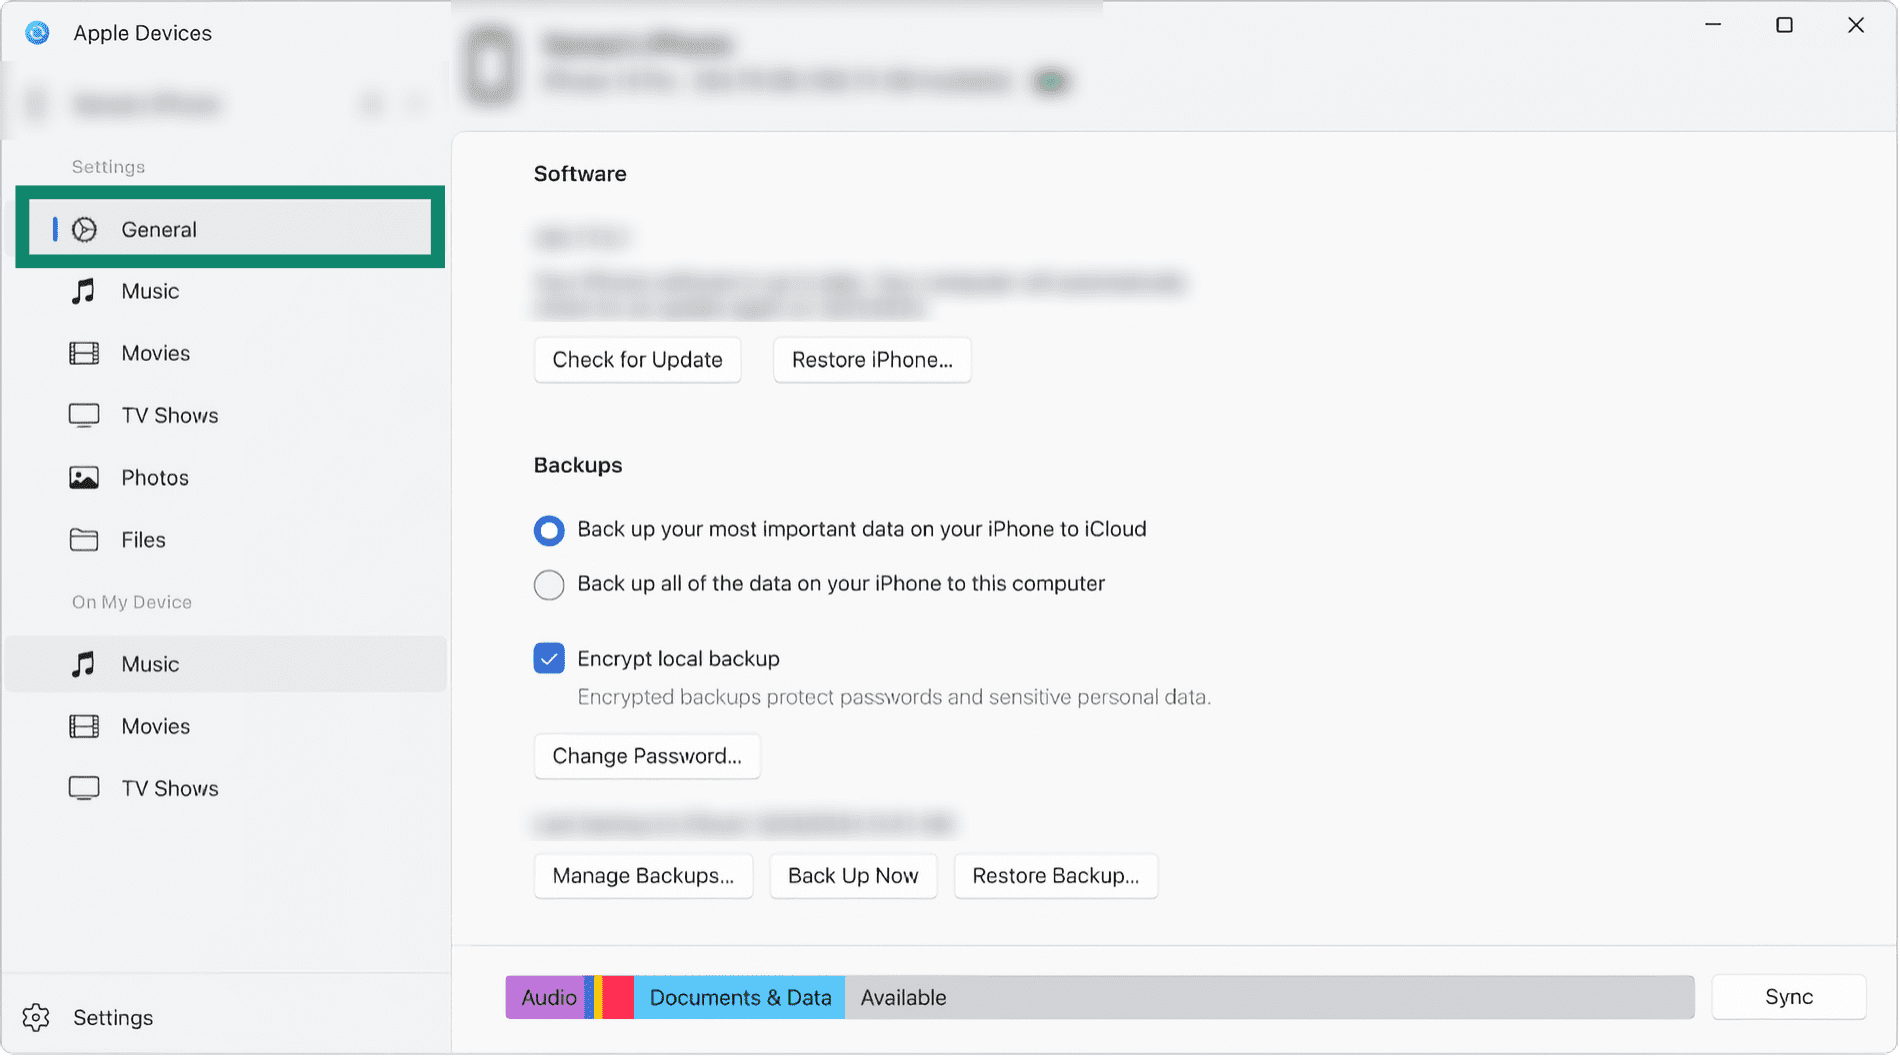The height and width of the screenshot is (1060, 1900).
Task: Open Photos sync settings
Action: [226, 478]
